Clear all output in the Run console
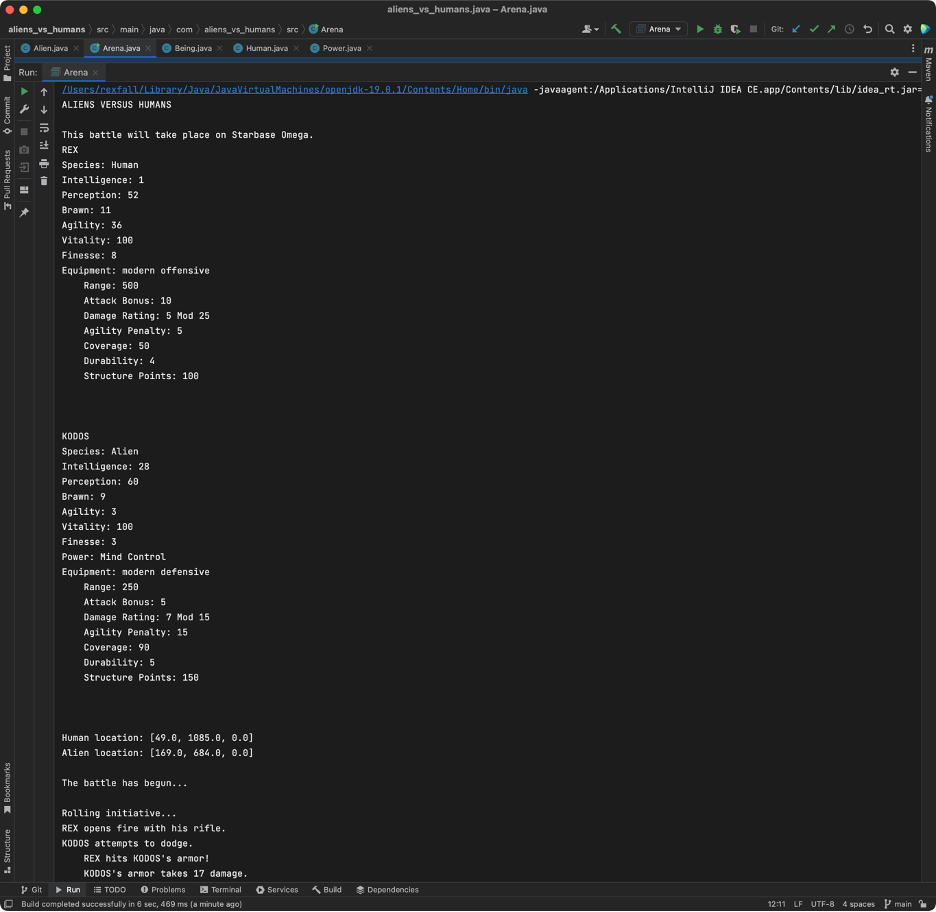Screen dimensions: 936x912 43,180
